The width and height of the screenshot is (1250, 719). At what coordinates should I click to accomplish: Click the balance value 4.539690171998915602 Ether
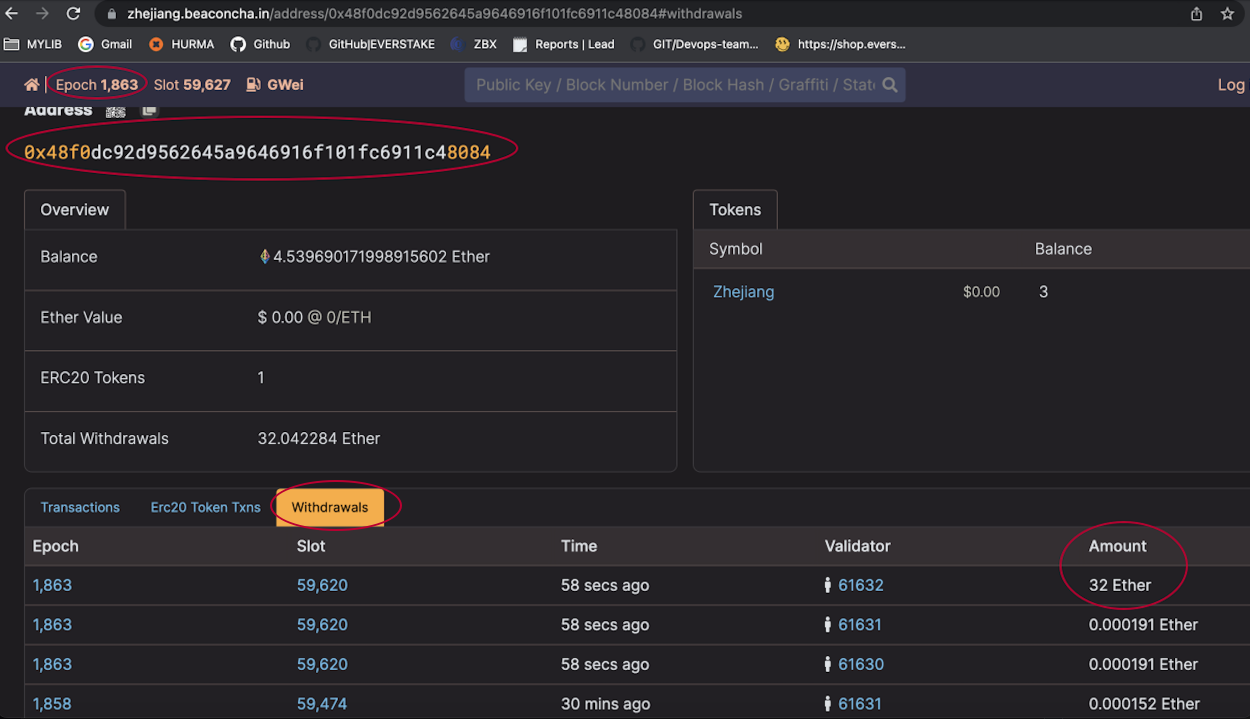(381, 257)
